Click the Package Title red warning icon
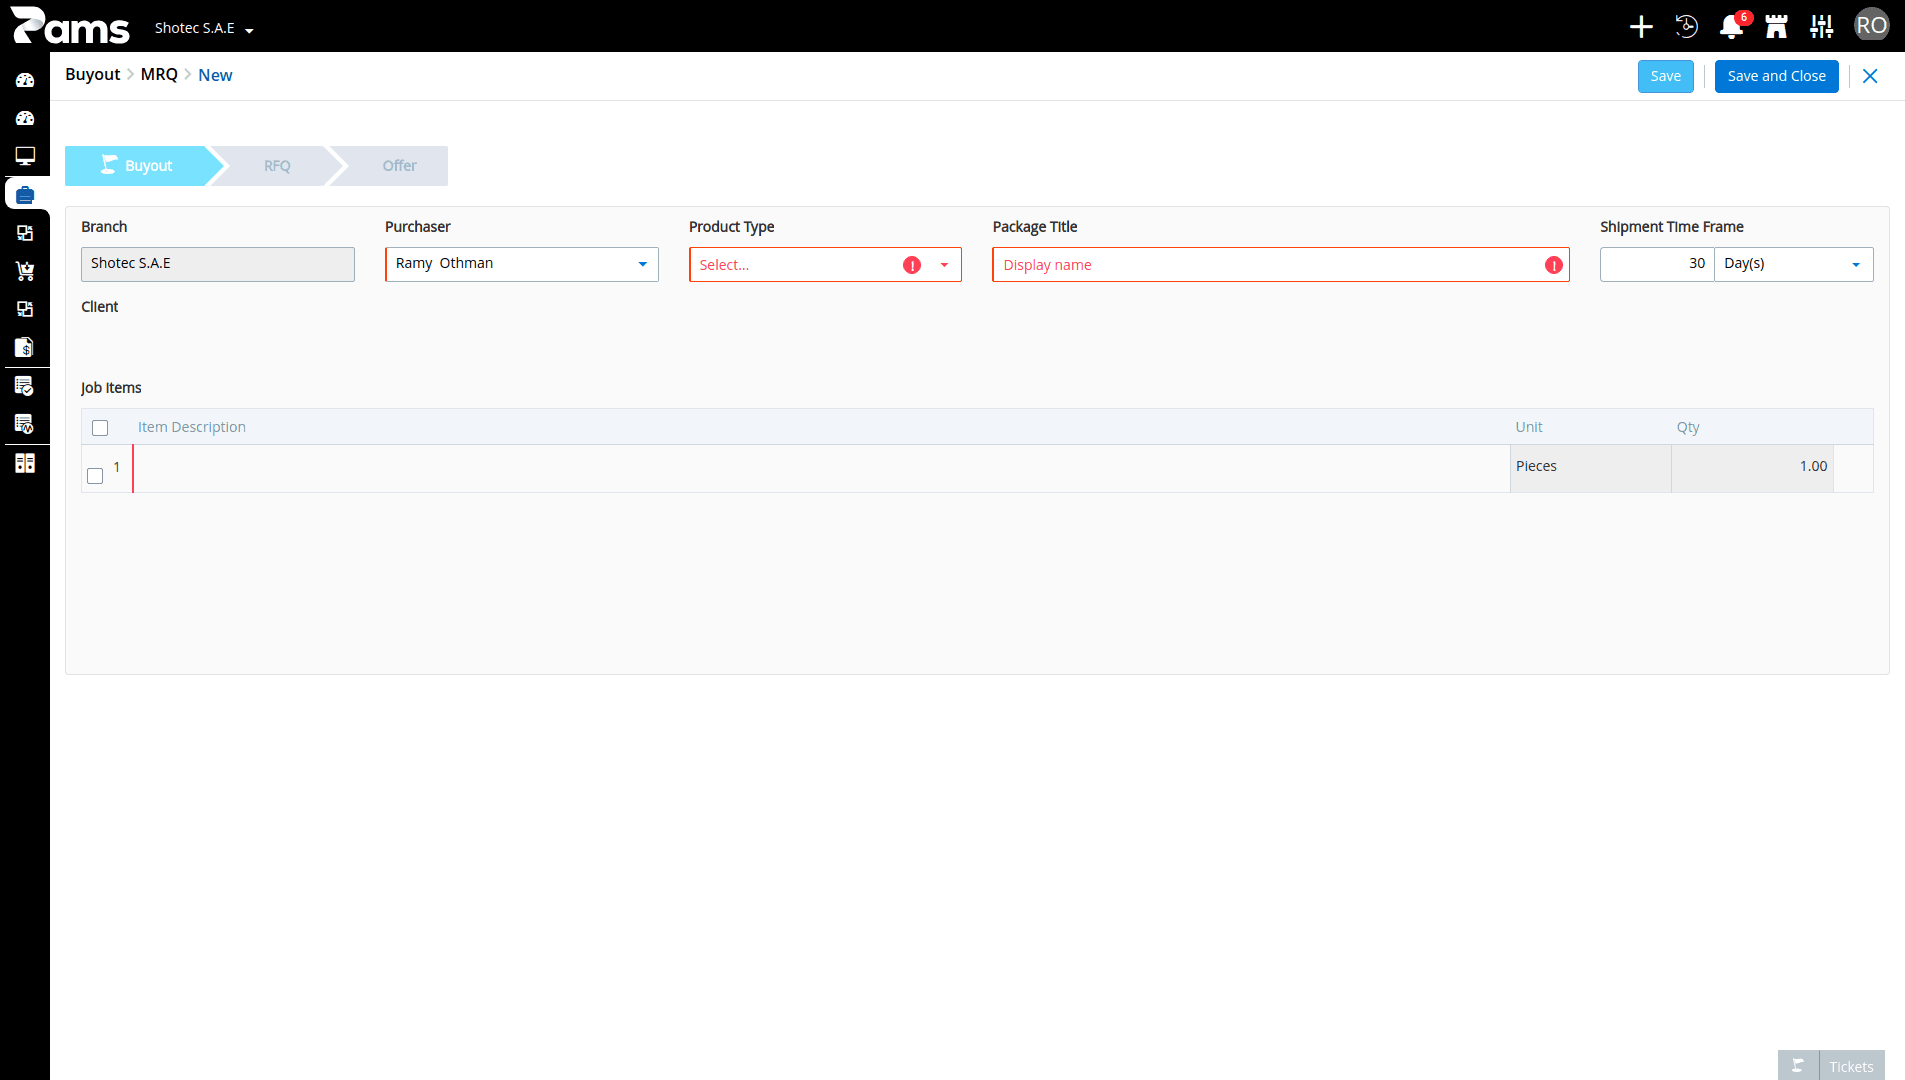The height and width of the screenshot is (1080, 1905). click(1554, 265)
